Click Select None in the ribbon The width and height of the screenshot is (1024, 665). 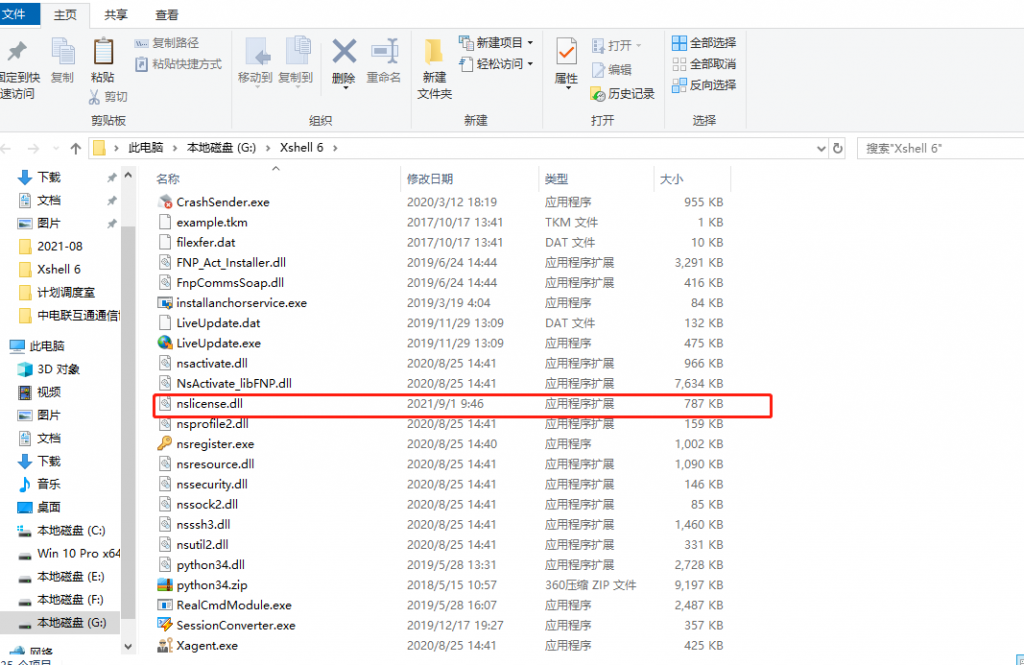(704, 64)
